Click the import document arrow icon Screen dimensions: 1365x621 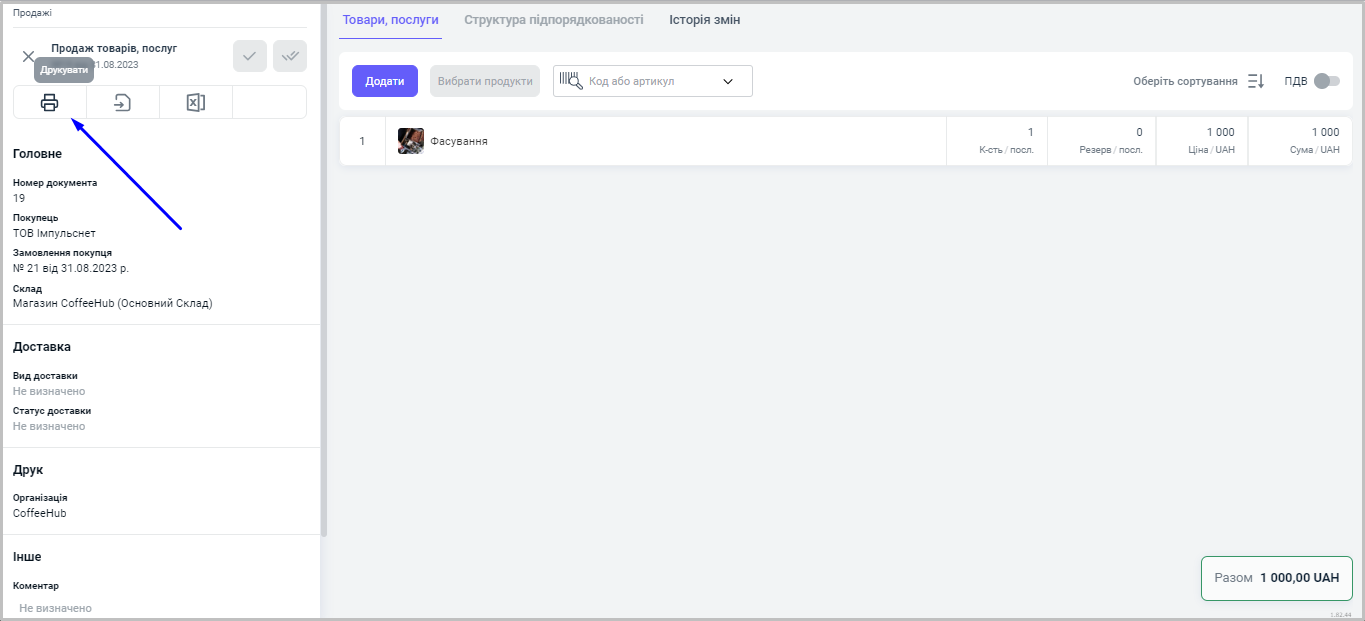[x=122, y=102]
